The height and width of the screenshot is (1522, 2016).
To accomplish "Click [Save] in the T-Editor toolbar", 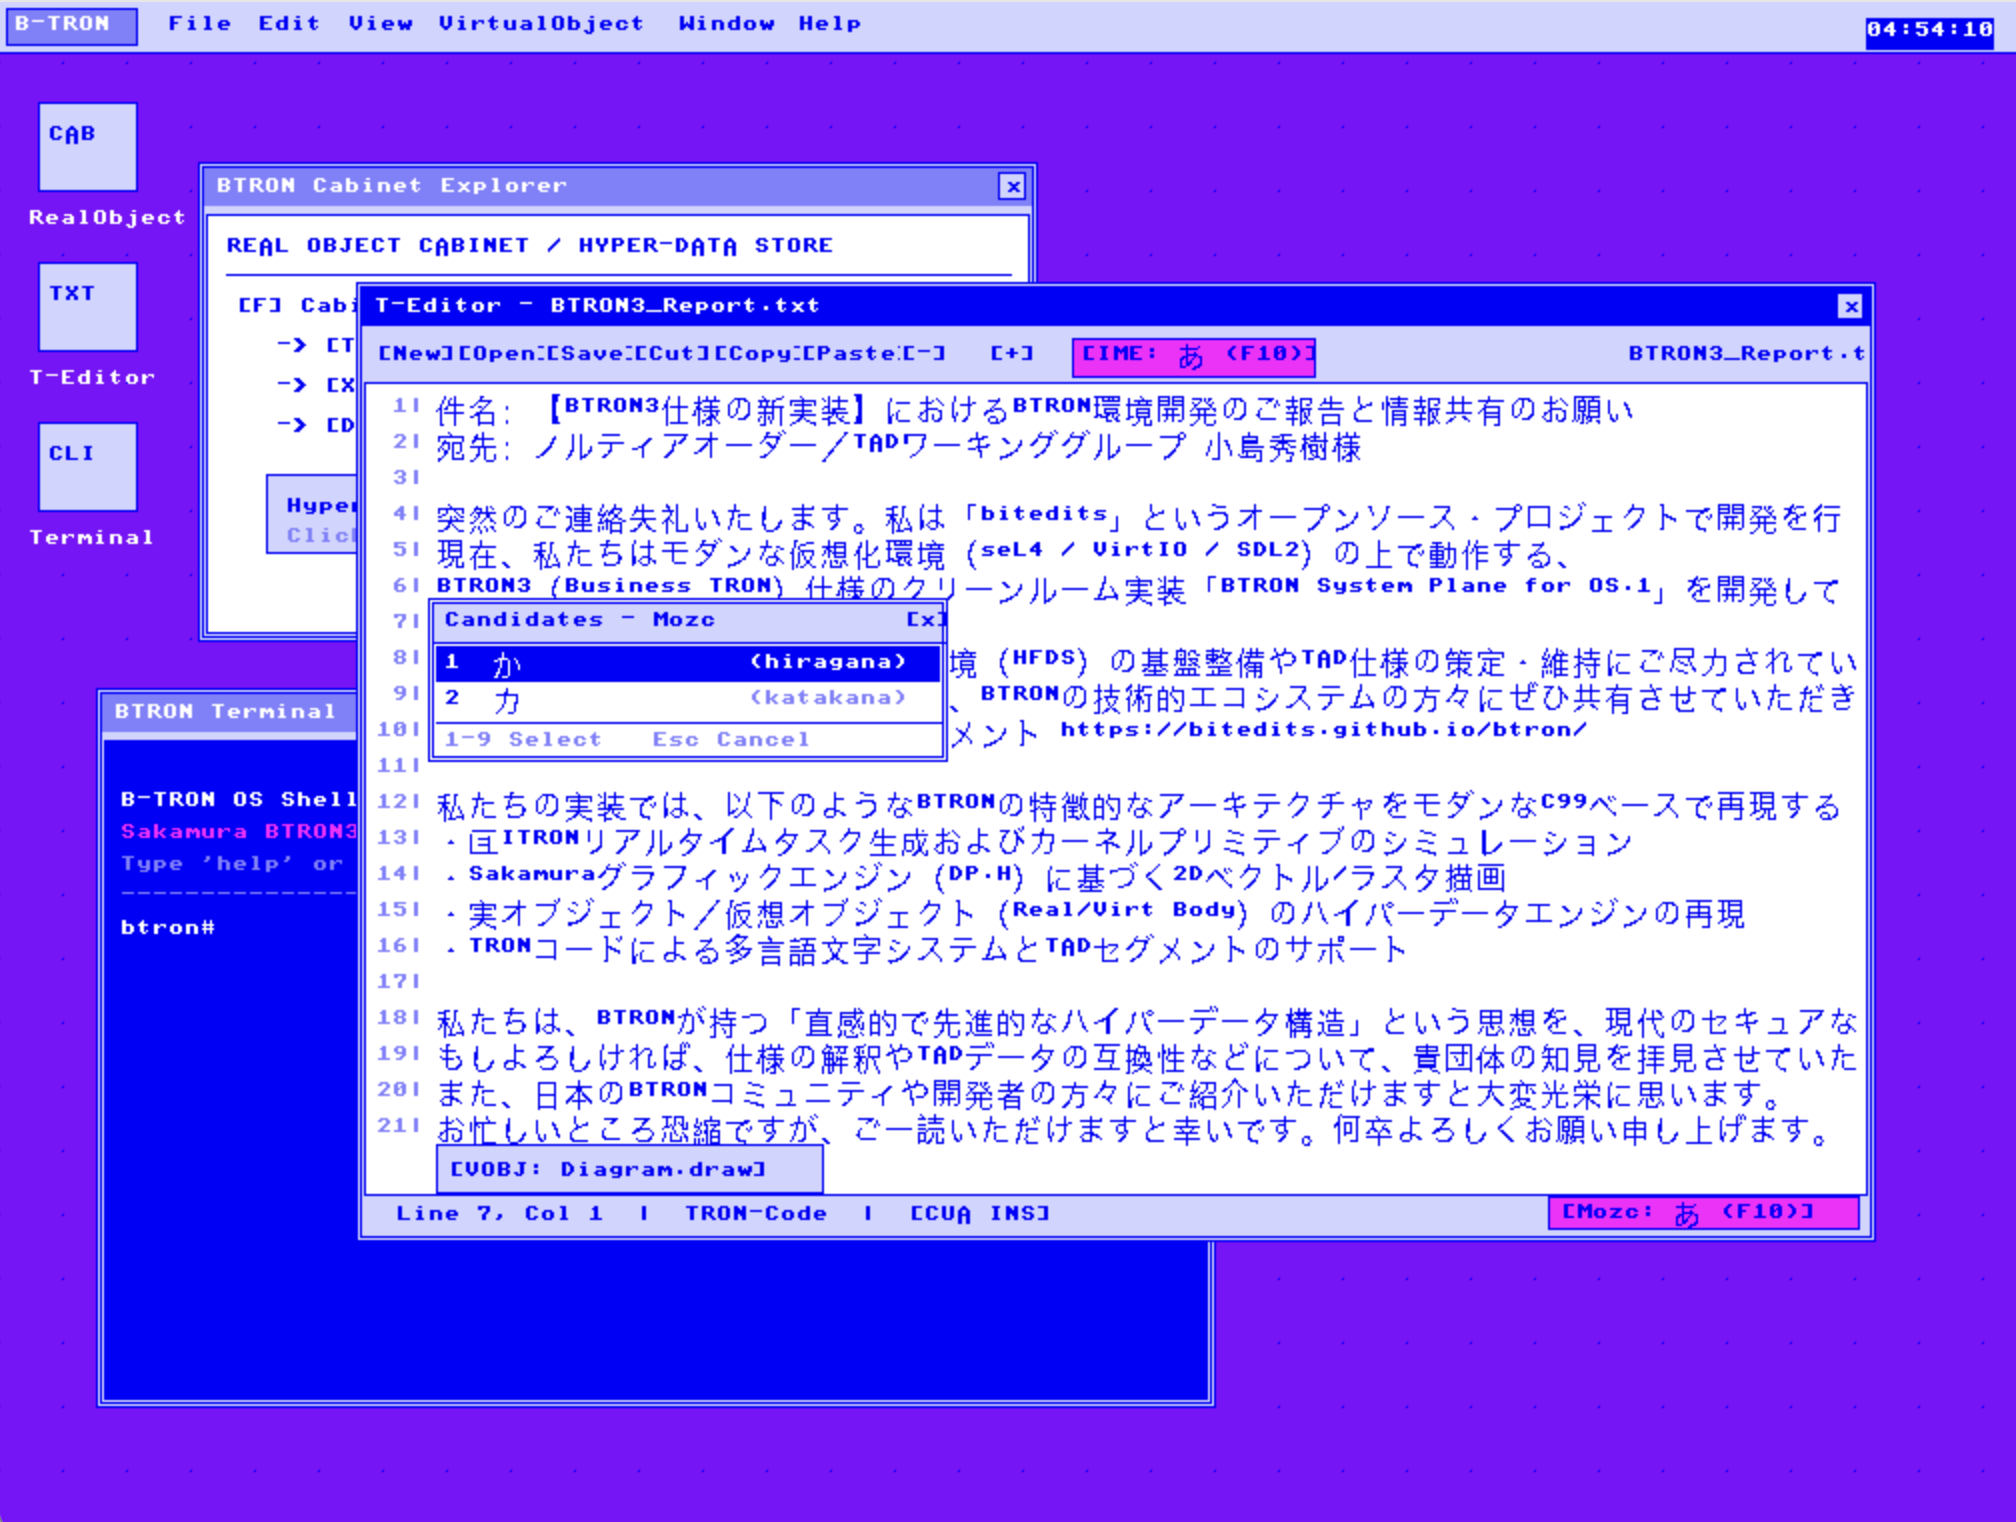I will point(587,354).
